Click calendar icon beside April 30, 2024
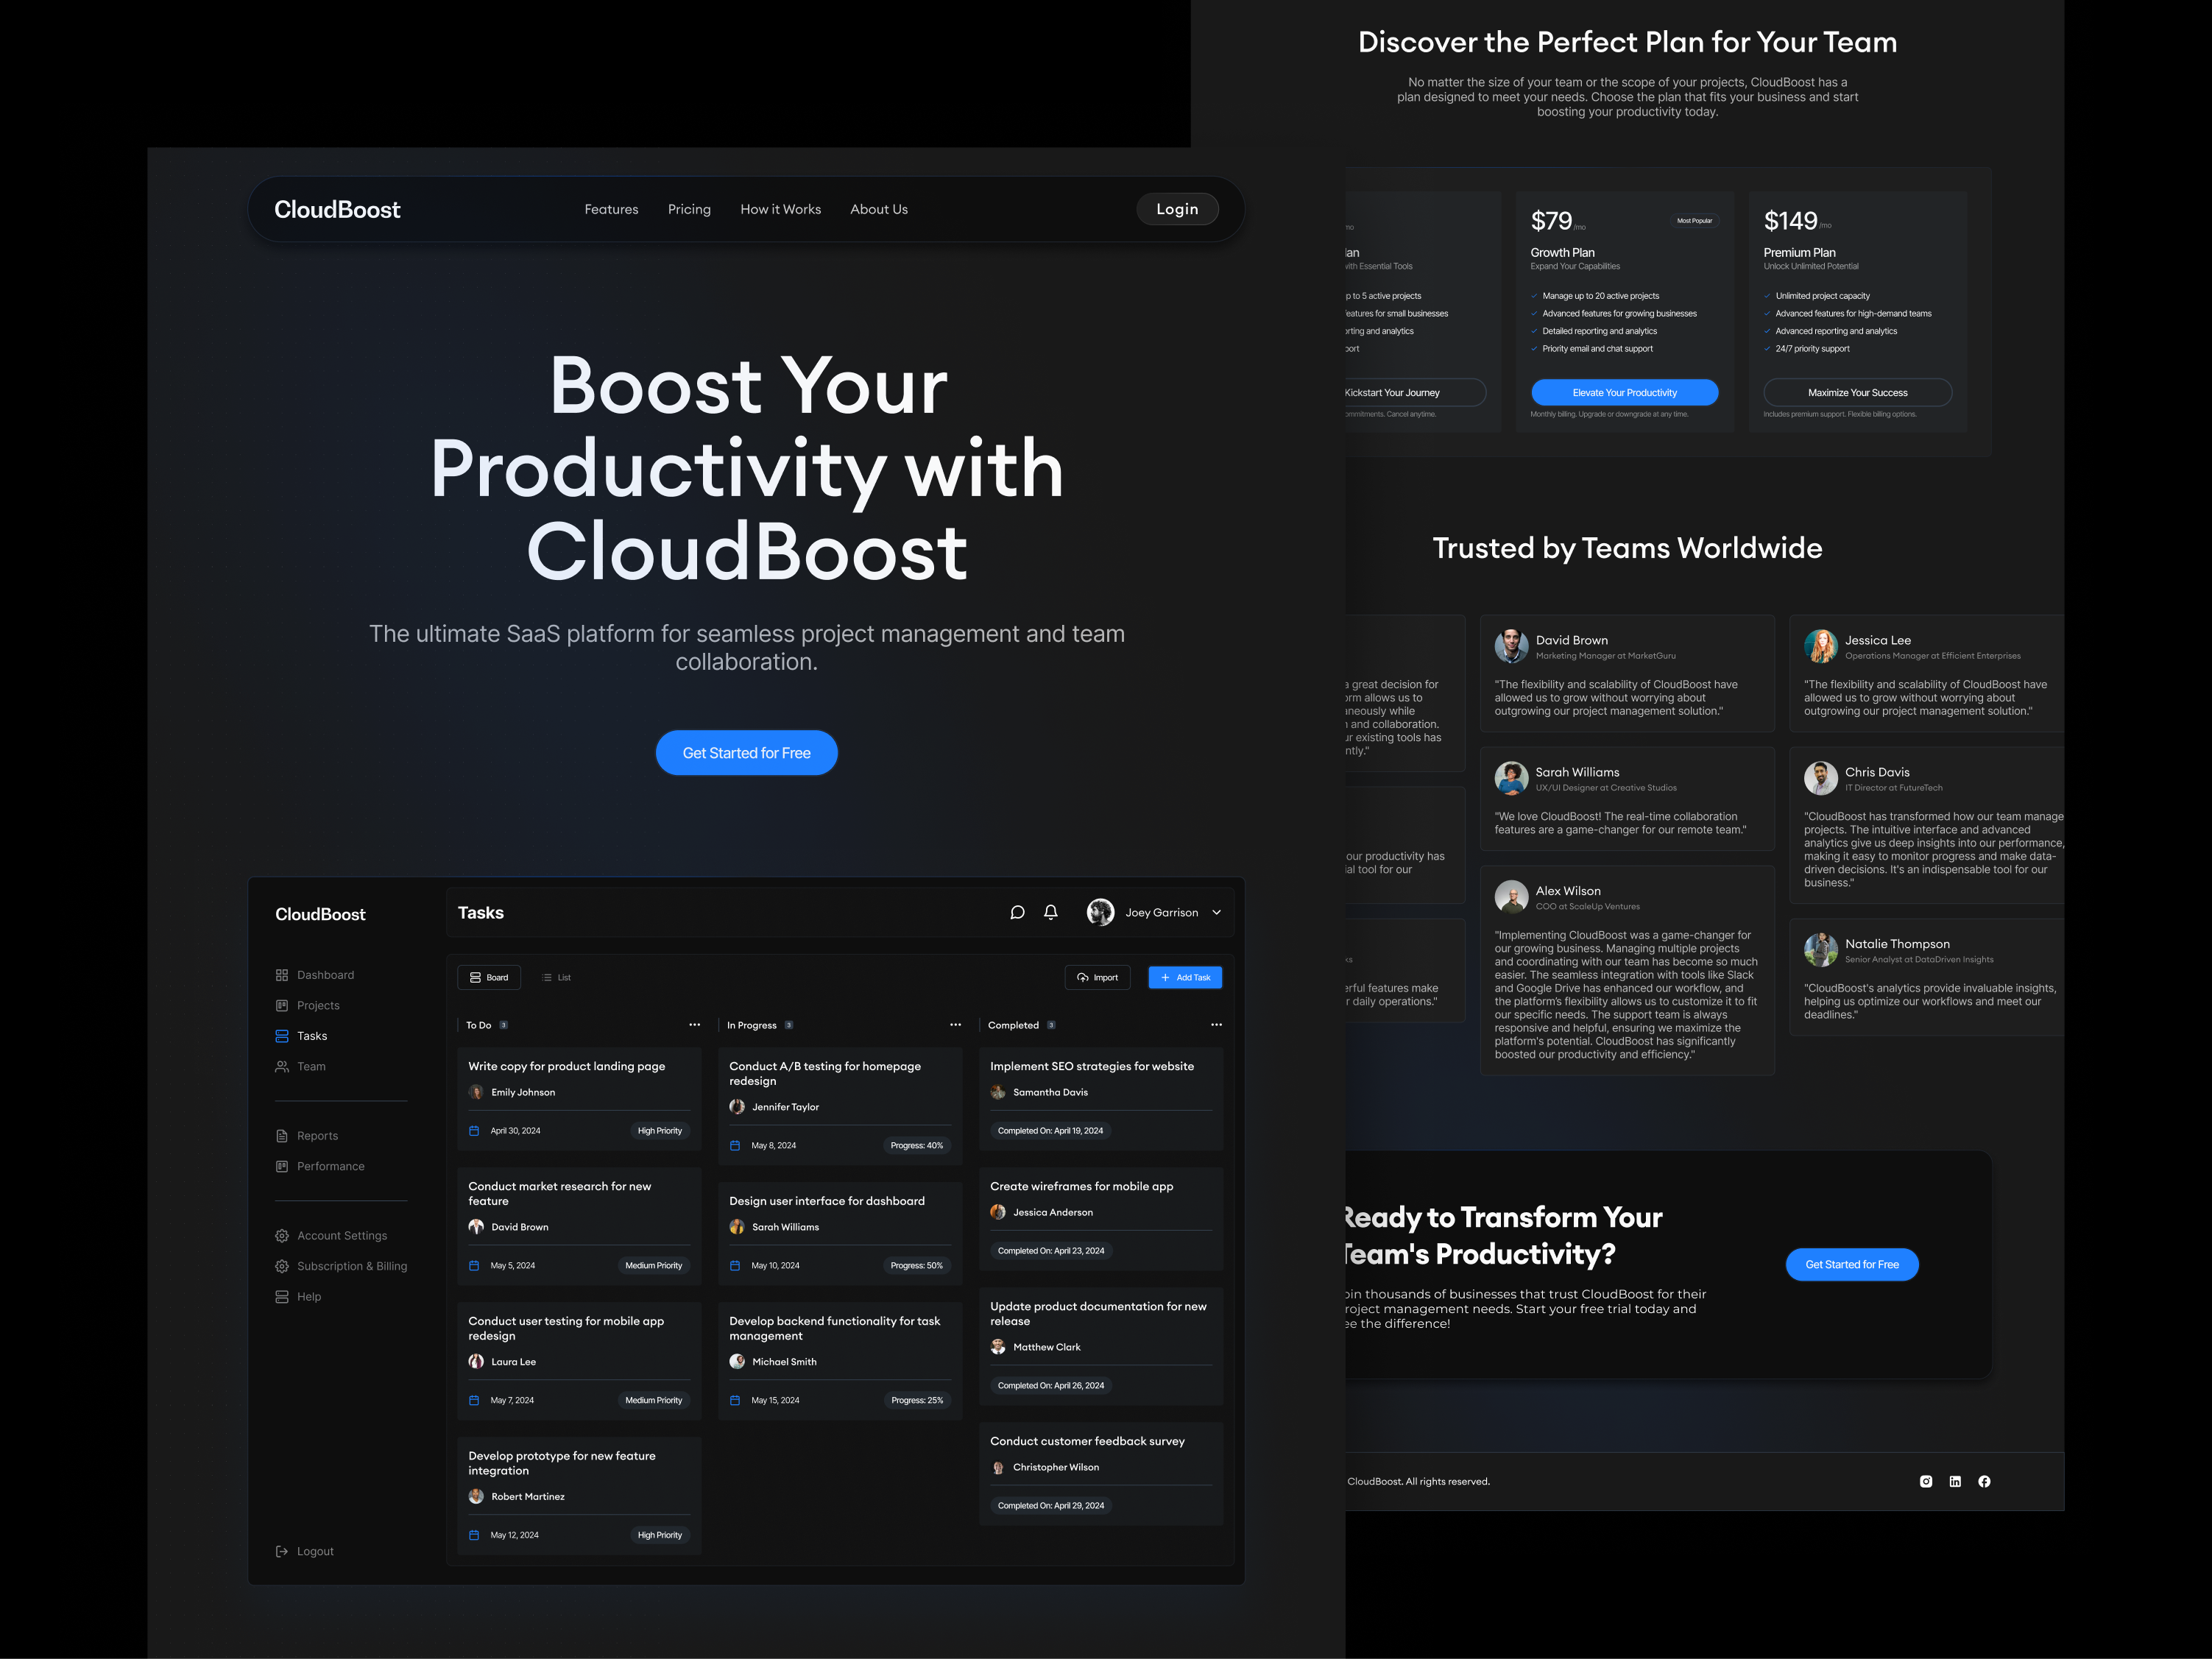Screen dimensions: 2212x1659 (x=475, y=1131)
